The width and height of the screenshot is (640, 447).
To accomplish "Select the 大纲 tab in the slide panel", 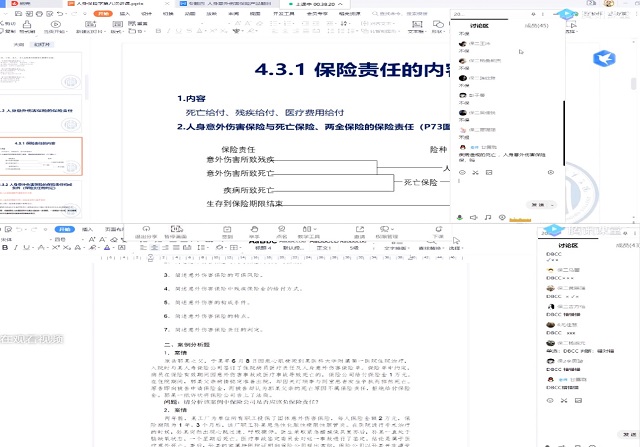I will pyautogui.click(x=19, y=45).
